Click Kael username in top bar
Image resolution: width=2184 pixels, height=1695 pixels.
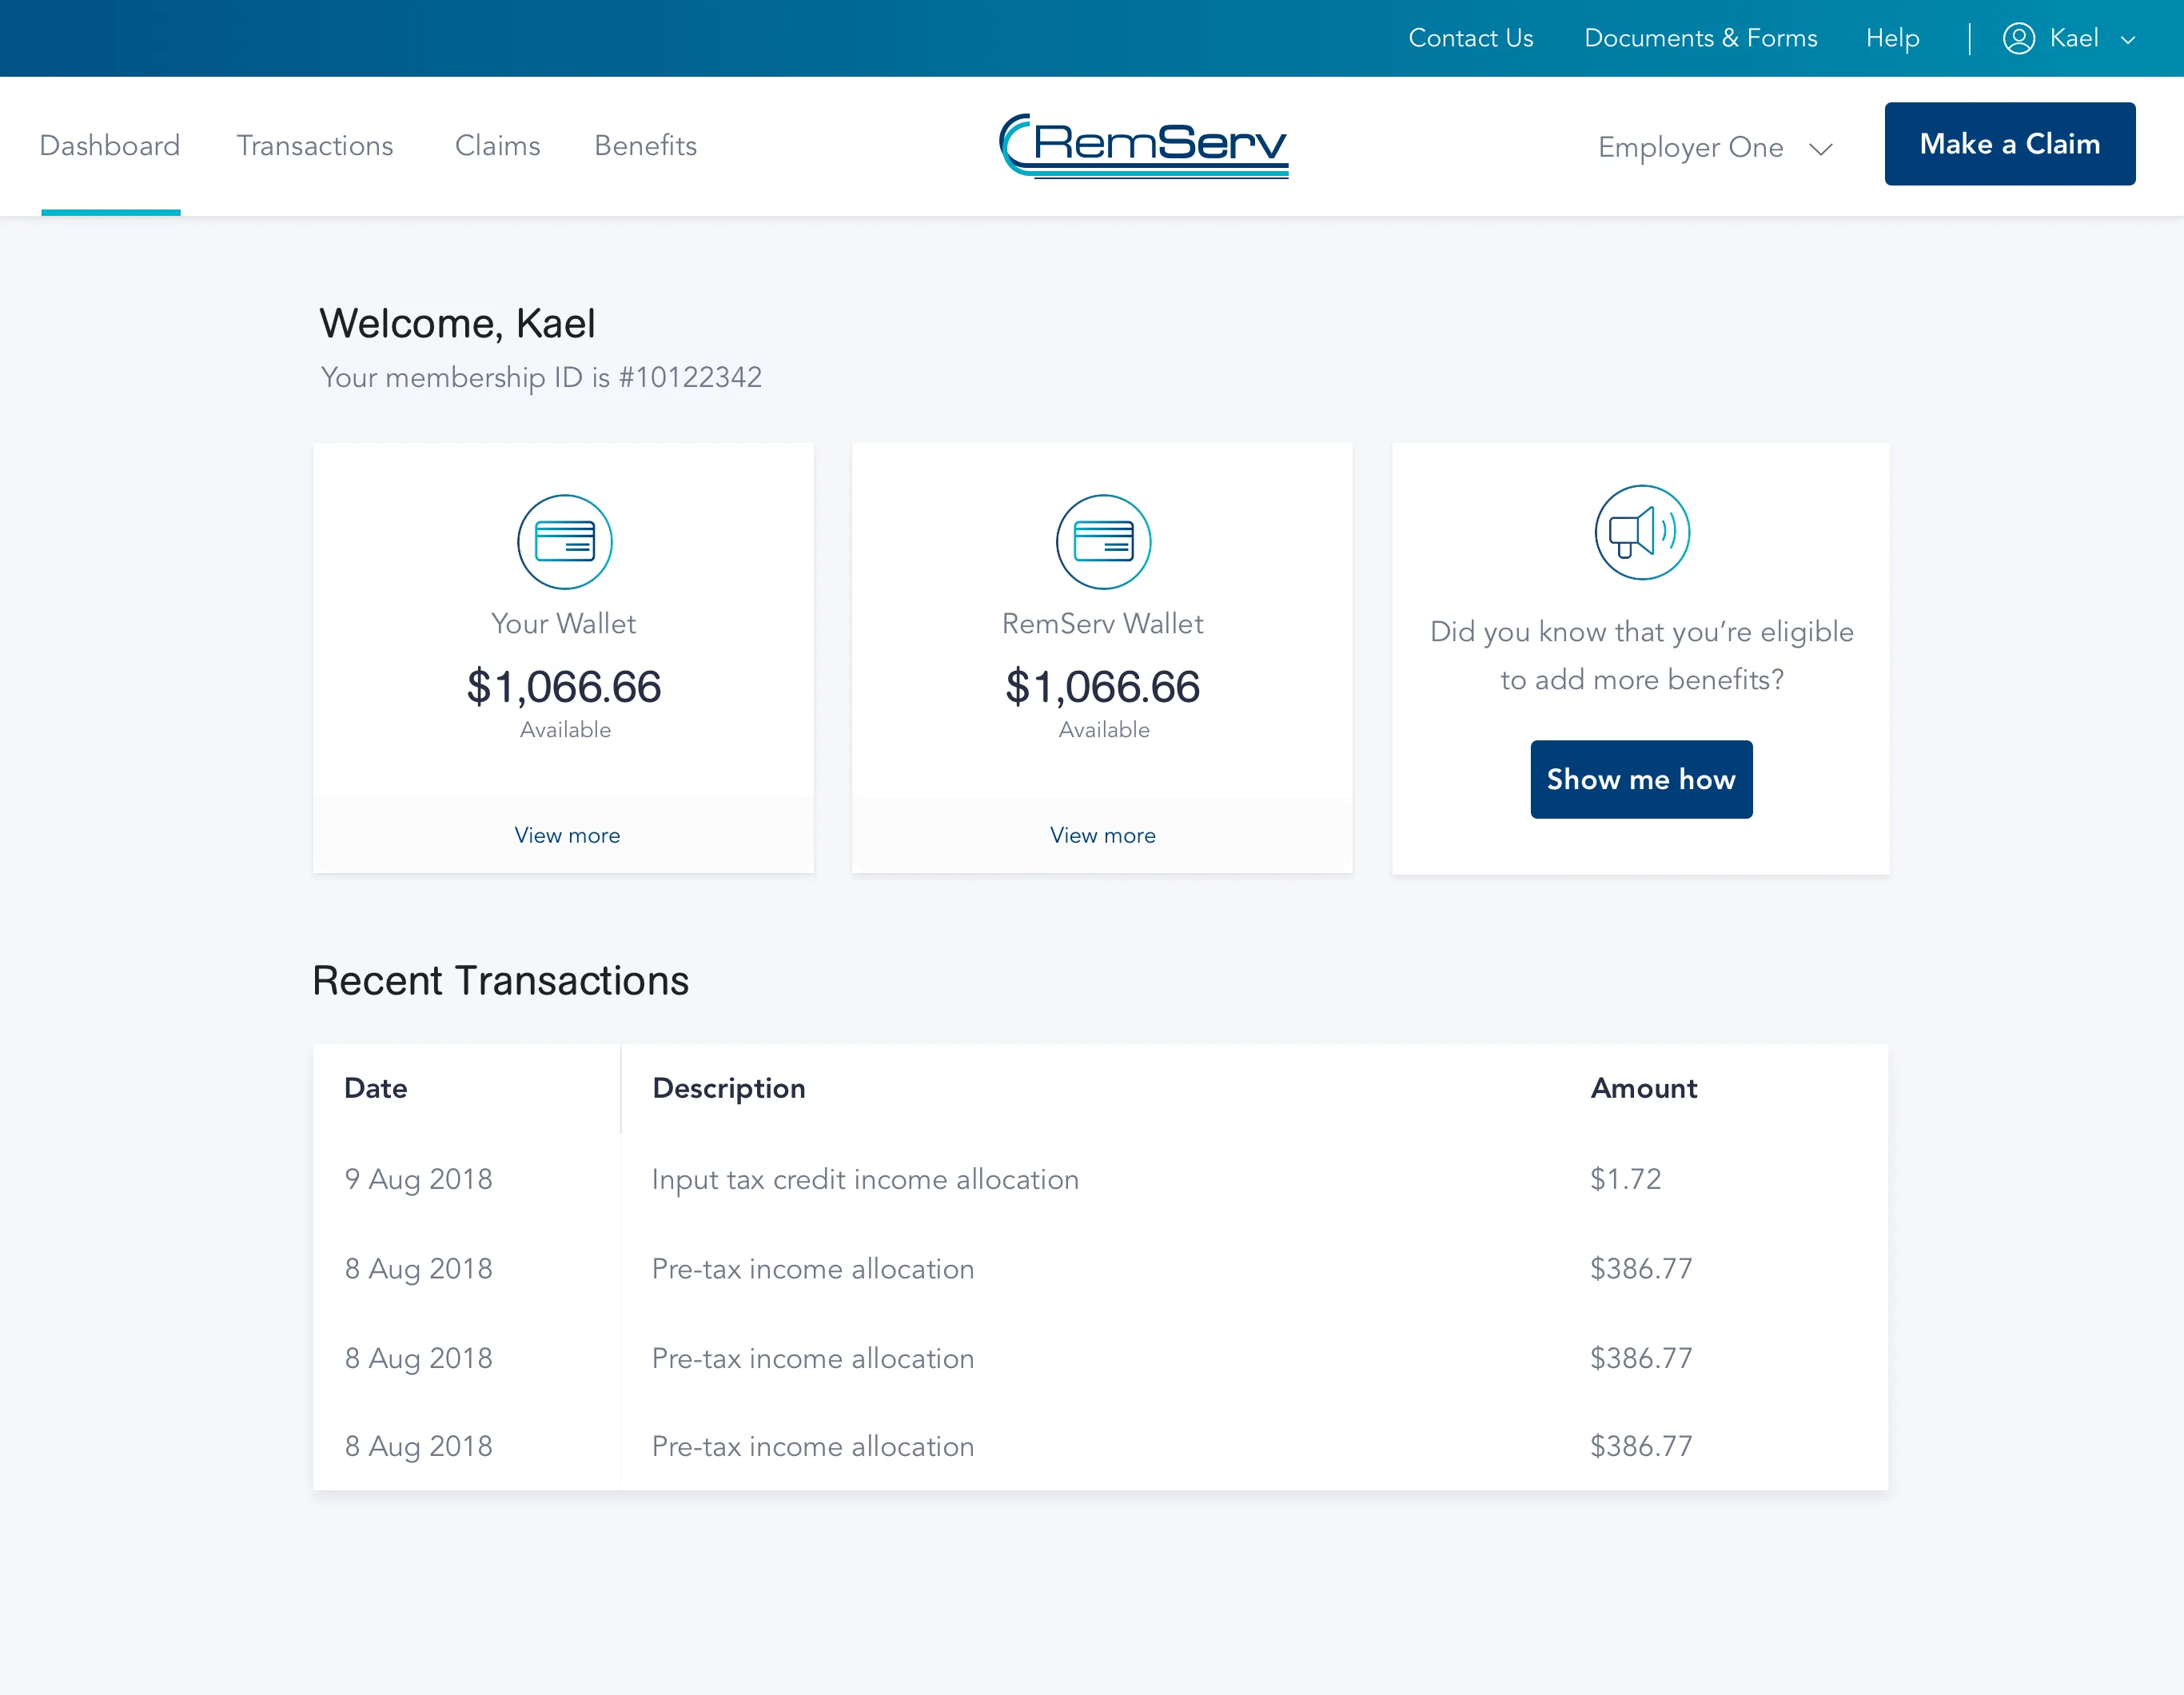(x=2074, y=38)
